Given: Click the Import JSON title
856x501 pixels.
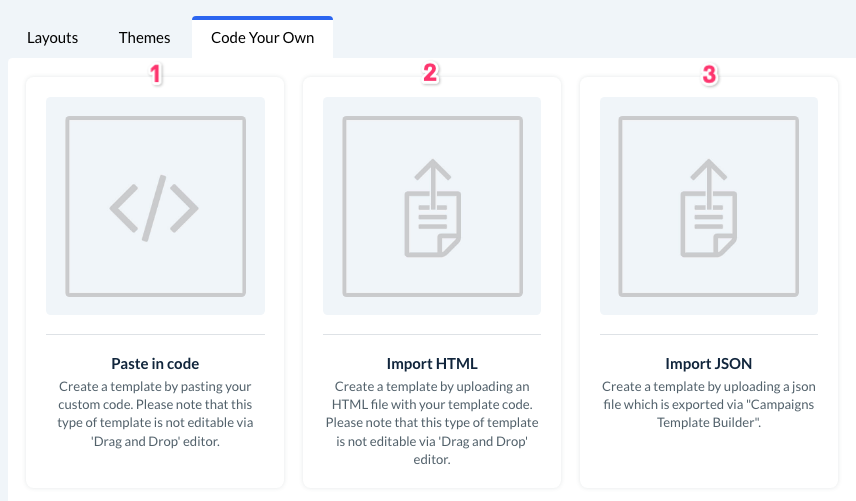Looking at the screenshot, I should click(x=709, y=363).
